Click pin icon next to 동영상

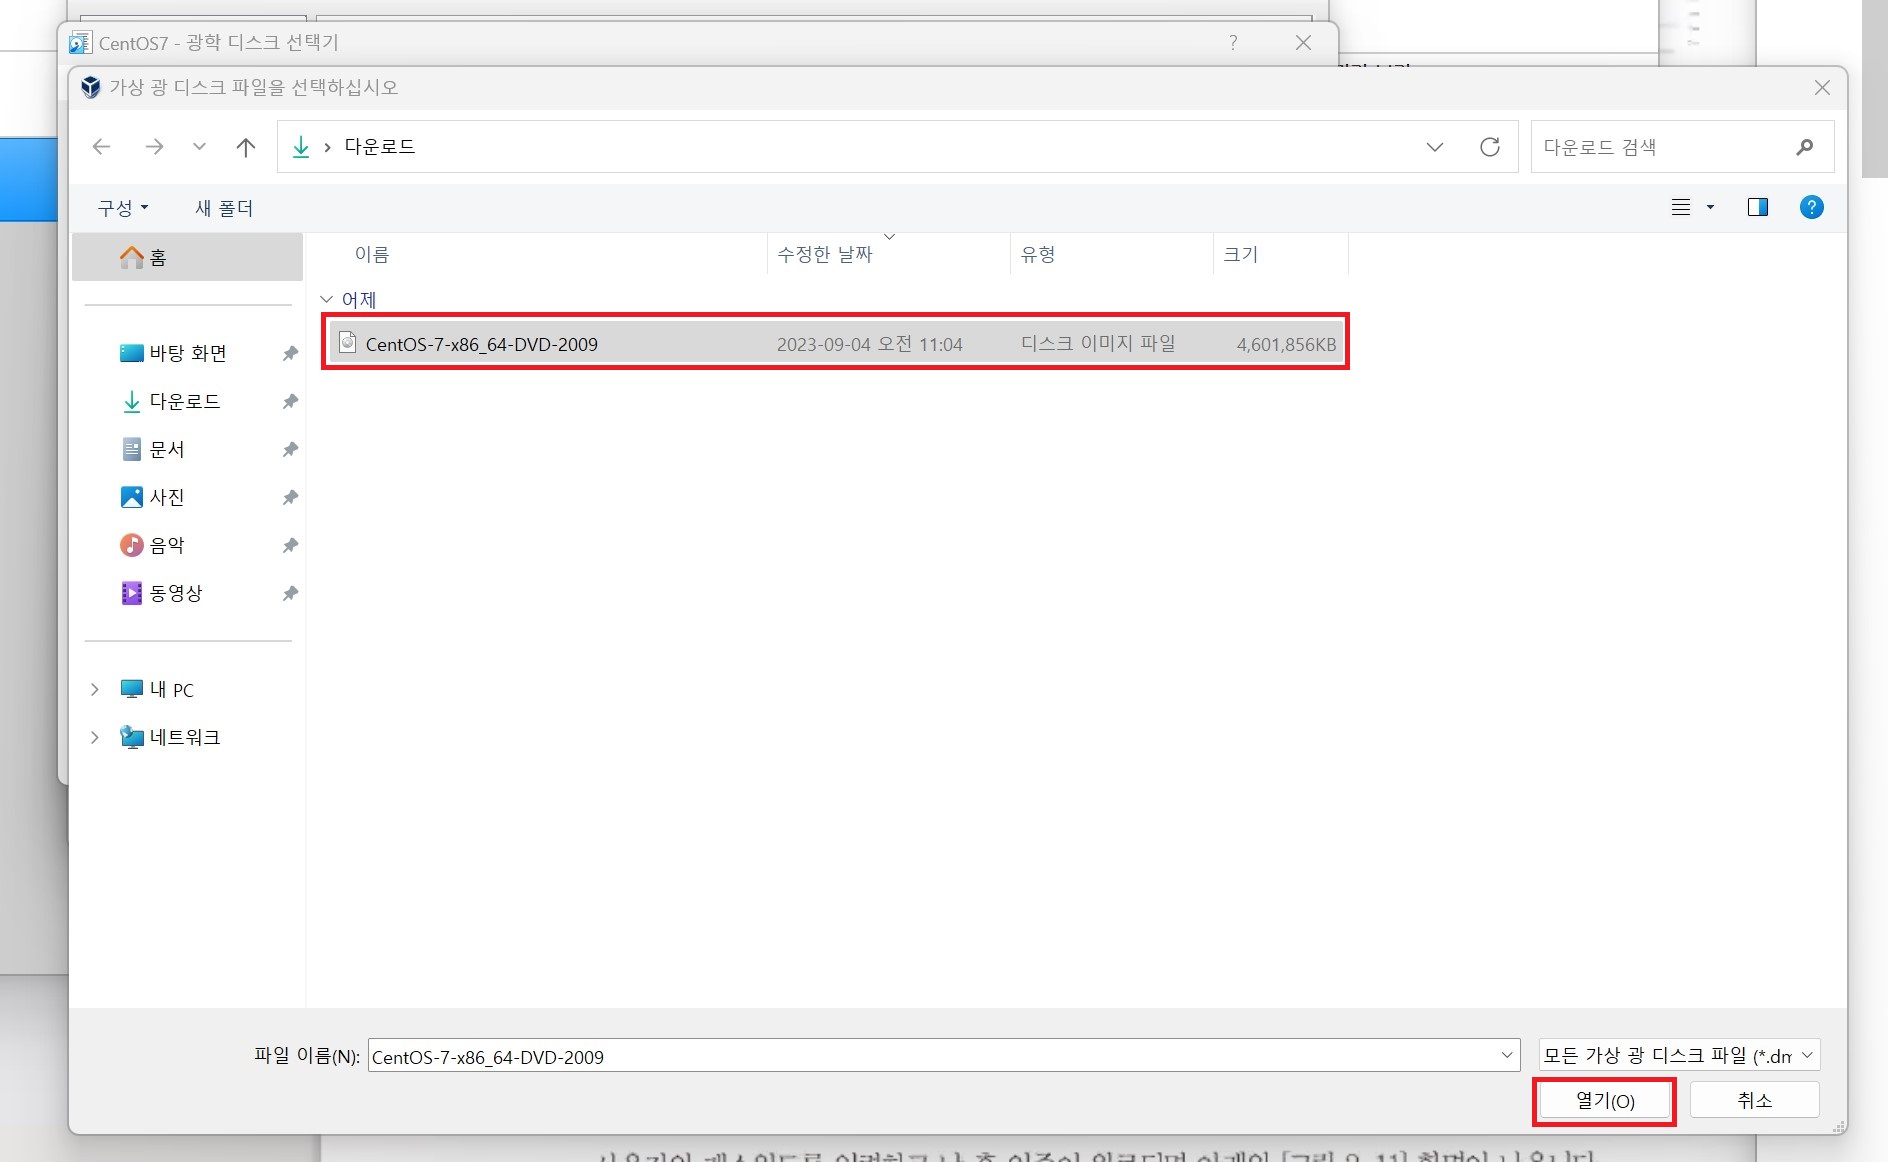click(x=290, y=593)
